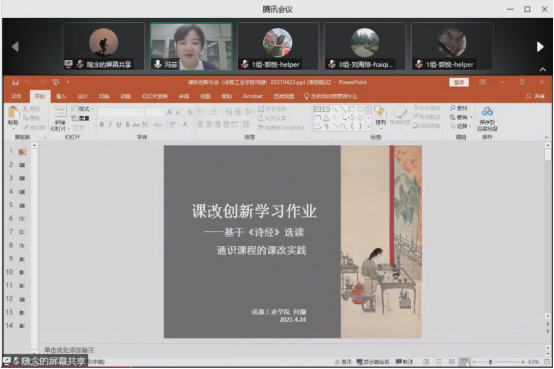Viewport: 554px width, 369px height.
Task: Click the login button in title bar
Action: click(459, 82)
